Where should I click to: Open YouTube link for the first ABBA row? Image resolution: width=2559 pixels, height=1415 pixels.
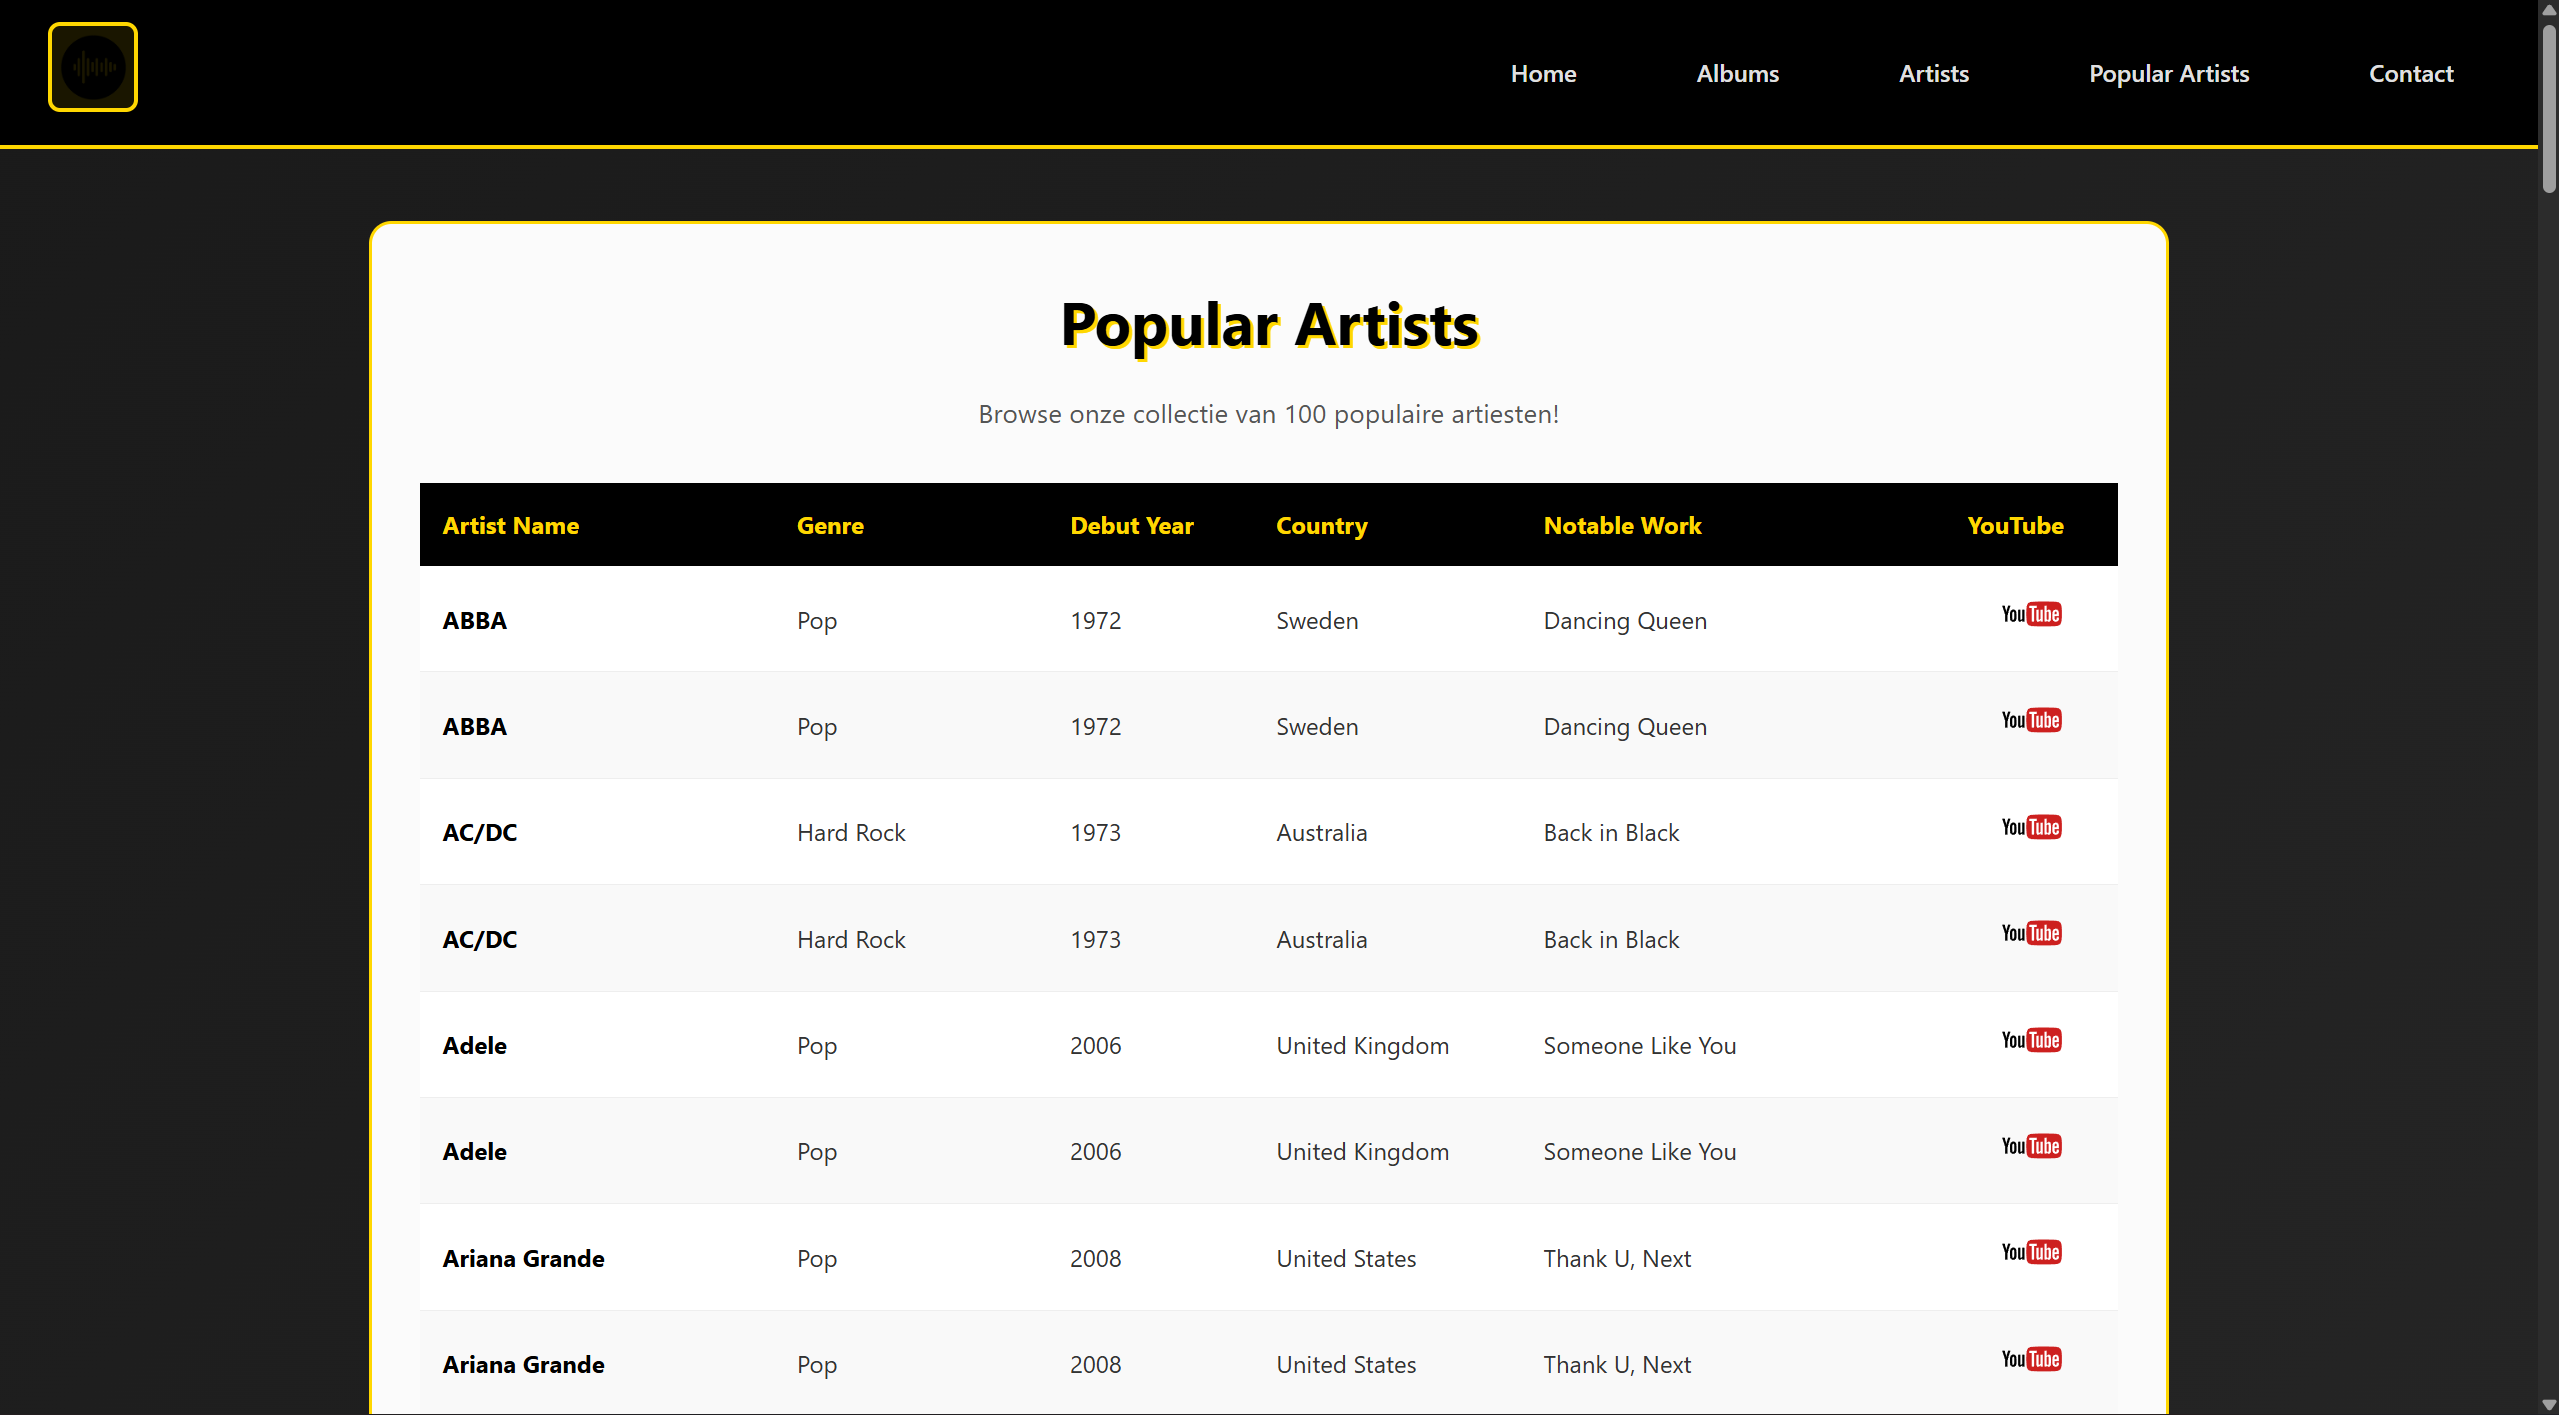[2031, 613]
